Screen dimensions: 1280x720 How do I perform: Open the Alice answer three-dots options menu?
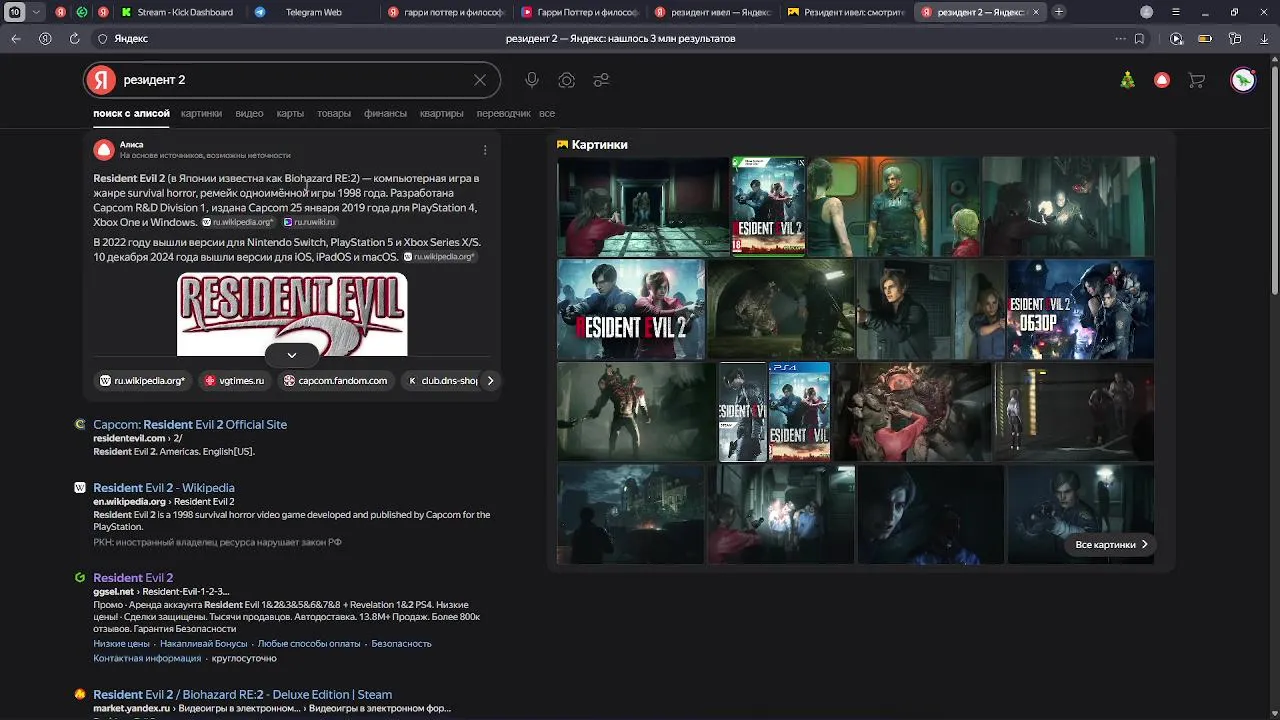click(485, 150)
